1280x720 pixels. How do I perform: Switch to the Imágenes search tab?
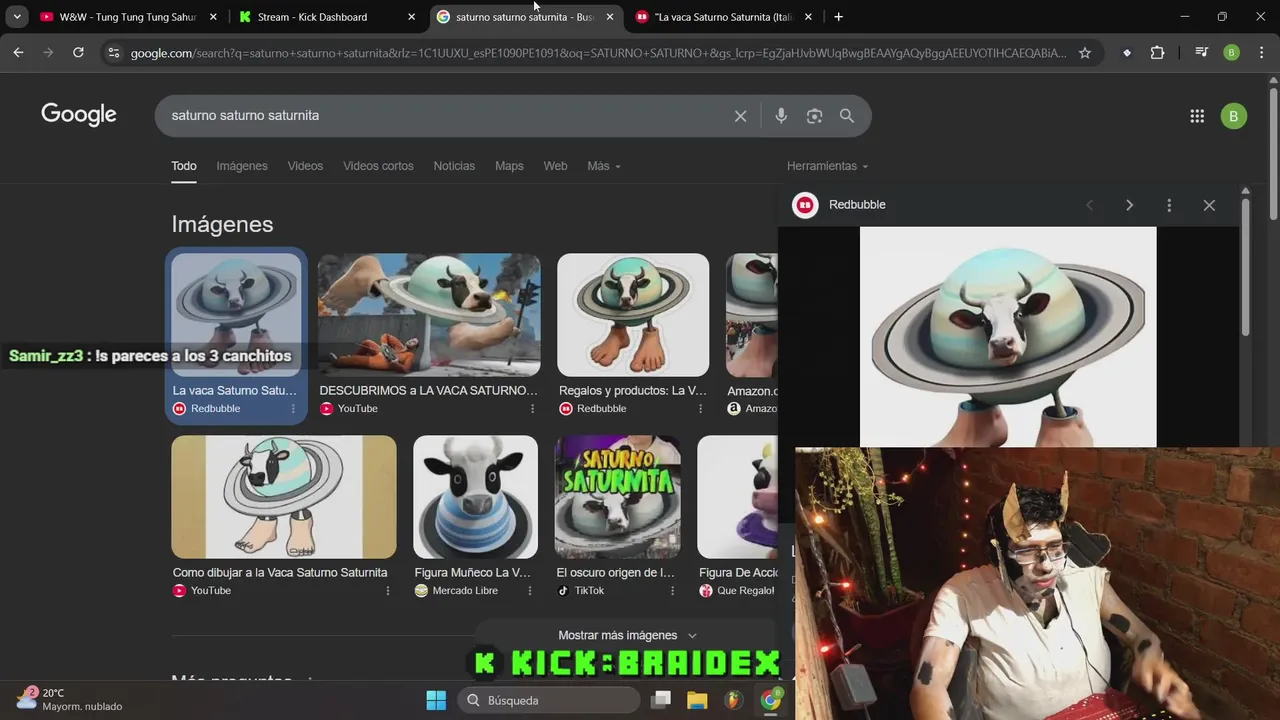pos(242,166)
